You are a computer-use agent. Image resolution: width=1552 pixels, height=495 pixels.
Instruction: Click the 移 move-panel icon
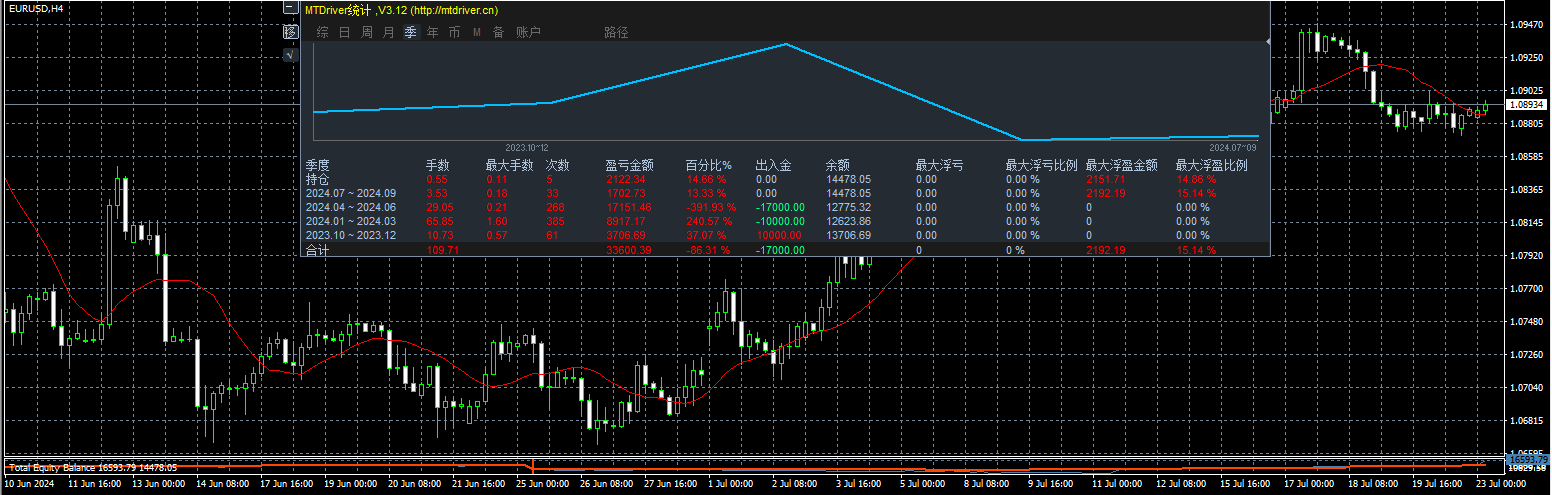pyautogui.click(x=291, y=32)
